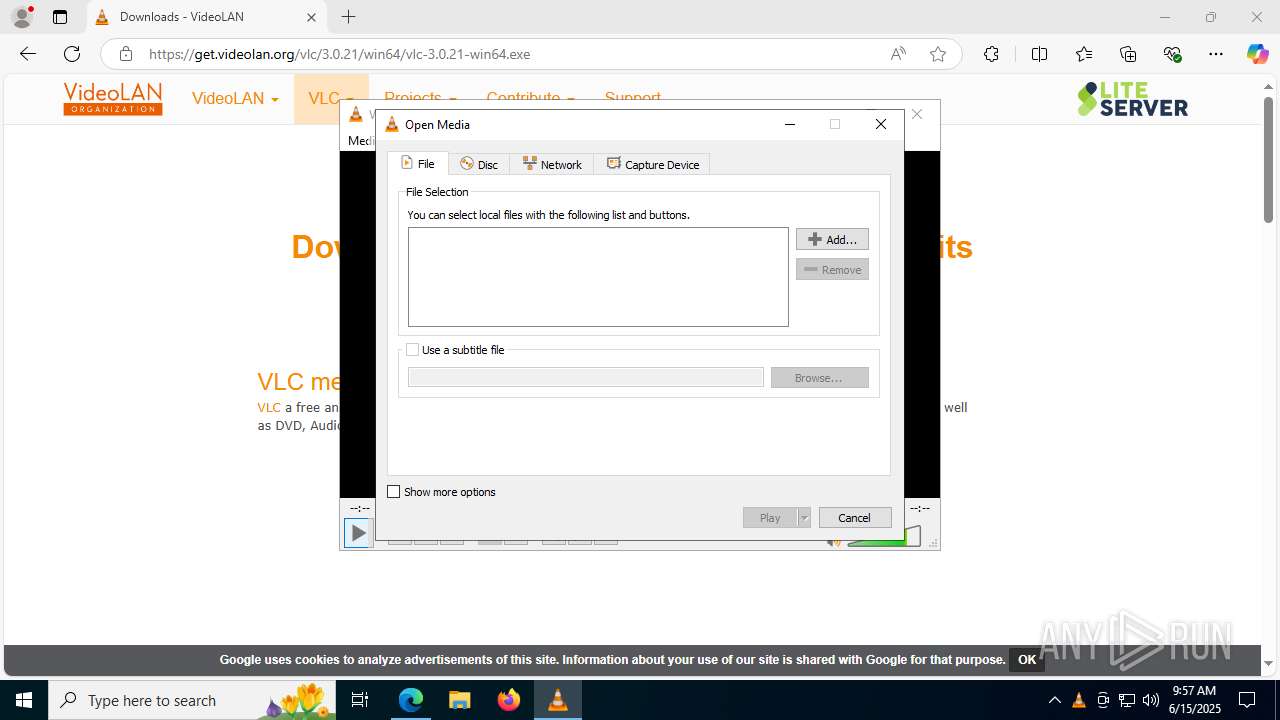Close the Downloads - VideoLAN tab
This screenshot has height=720, width=1280.
(310, 17)
